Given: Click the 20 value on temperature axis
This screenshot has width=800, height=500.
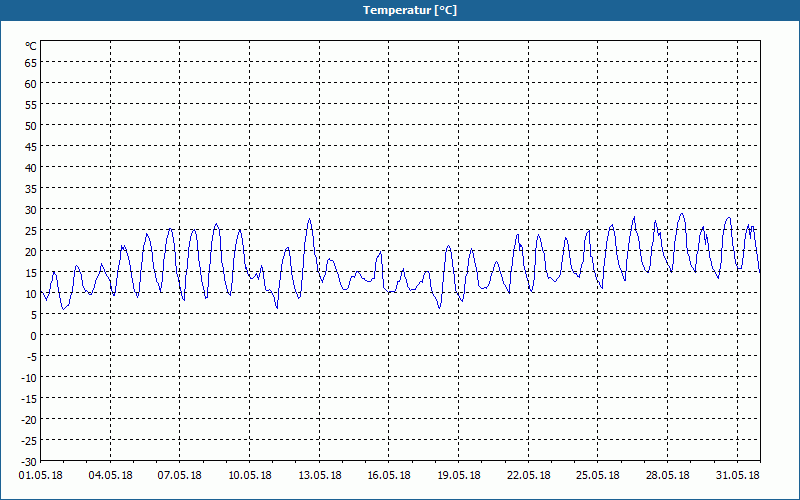Looking at the screenshot, I should point(31,251).
